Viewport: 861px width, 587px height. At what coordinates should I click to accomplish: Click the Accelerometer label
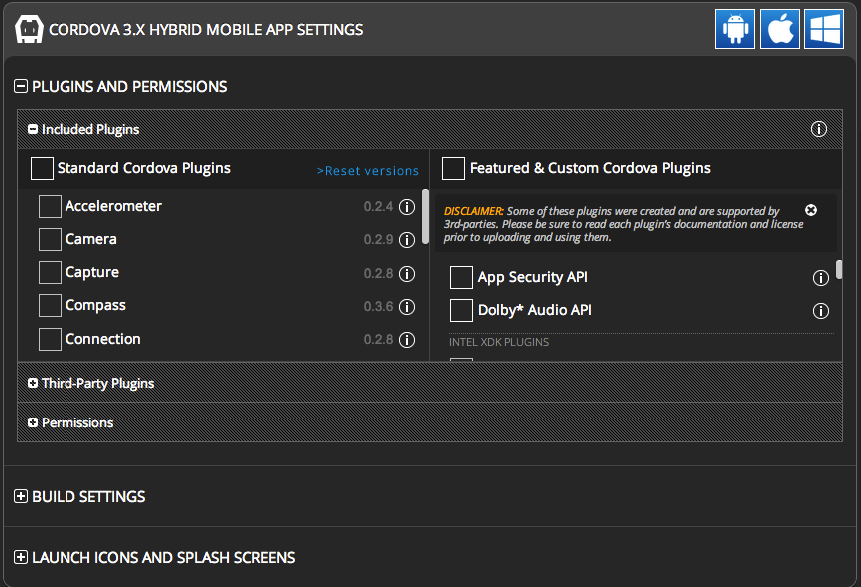113,206
